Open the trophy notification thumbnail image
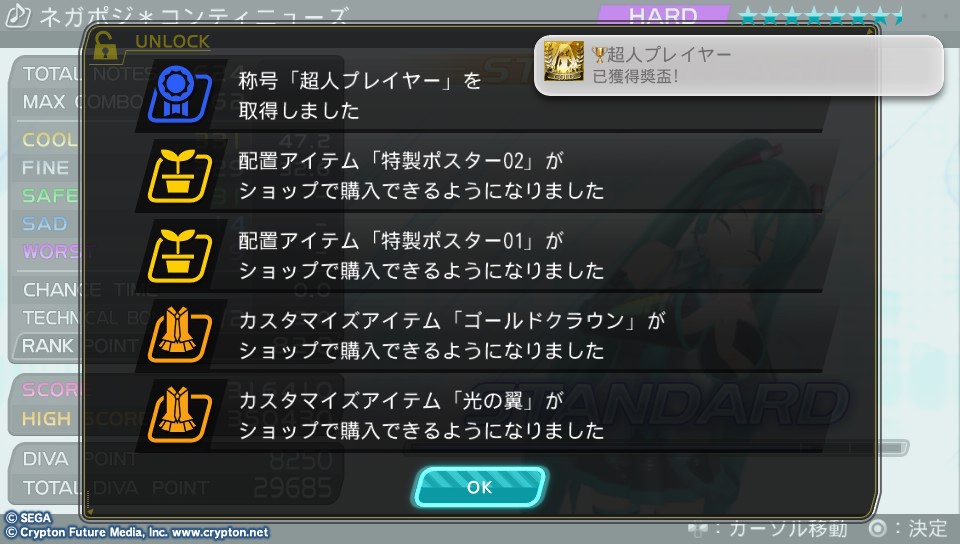This screenshot has height=544, width=960. pyautogui.click(x=563, y=61)
